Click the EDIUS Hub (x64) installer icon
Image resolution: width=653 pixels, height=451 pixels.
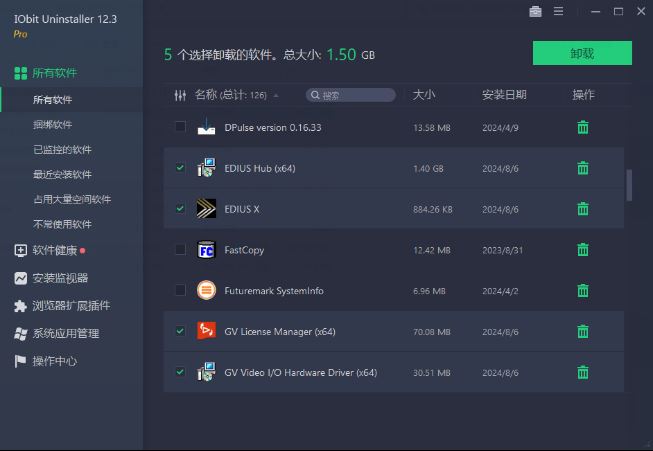click(x=206, y=167)
